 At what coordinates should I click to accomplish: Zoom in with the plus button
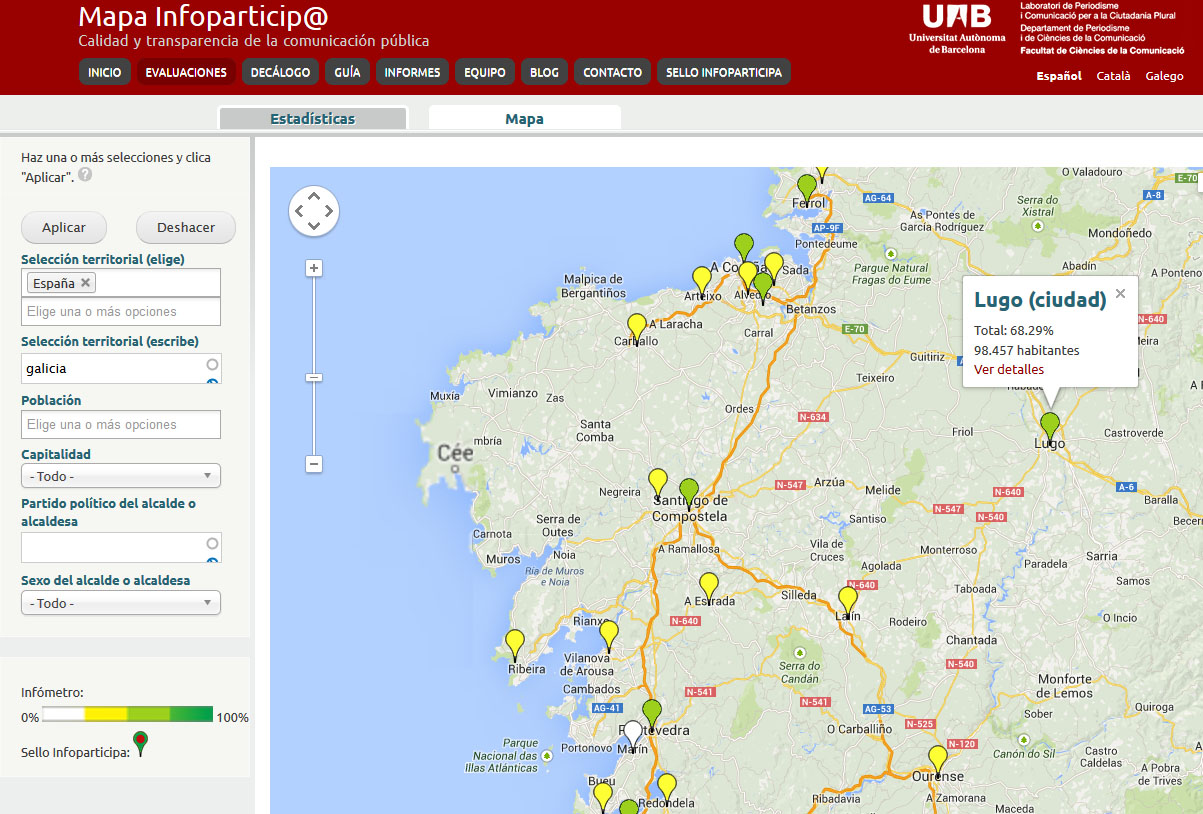[314, 268]
